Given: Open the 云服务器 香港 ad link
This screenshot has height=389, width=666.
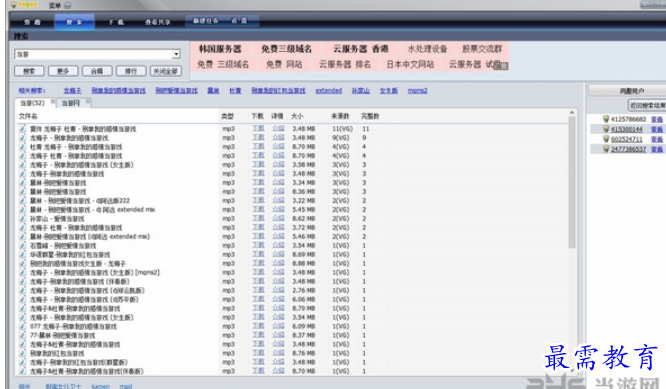Looking at the screenshot, I should [360, 49].
